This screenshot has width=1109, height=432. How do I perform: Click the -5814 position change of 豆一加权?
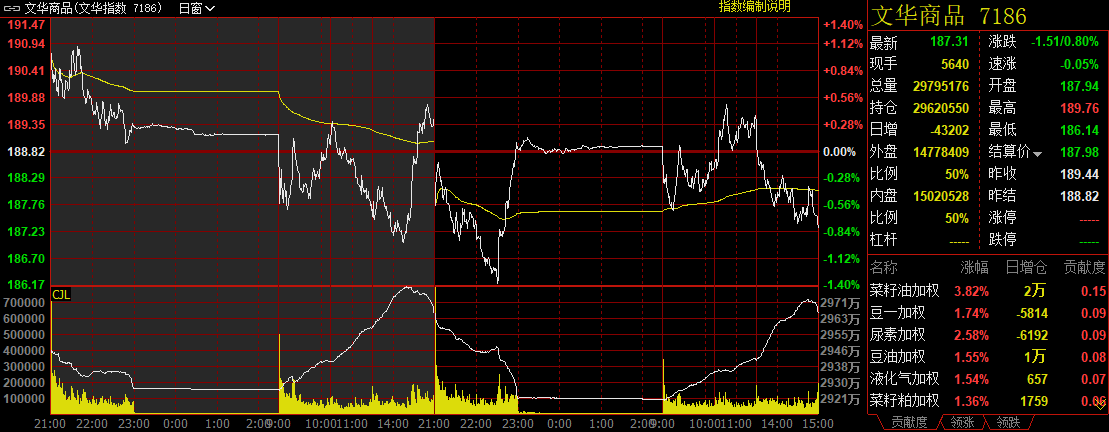pyautogui.click(x=1033, y=313)
